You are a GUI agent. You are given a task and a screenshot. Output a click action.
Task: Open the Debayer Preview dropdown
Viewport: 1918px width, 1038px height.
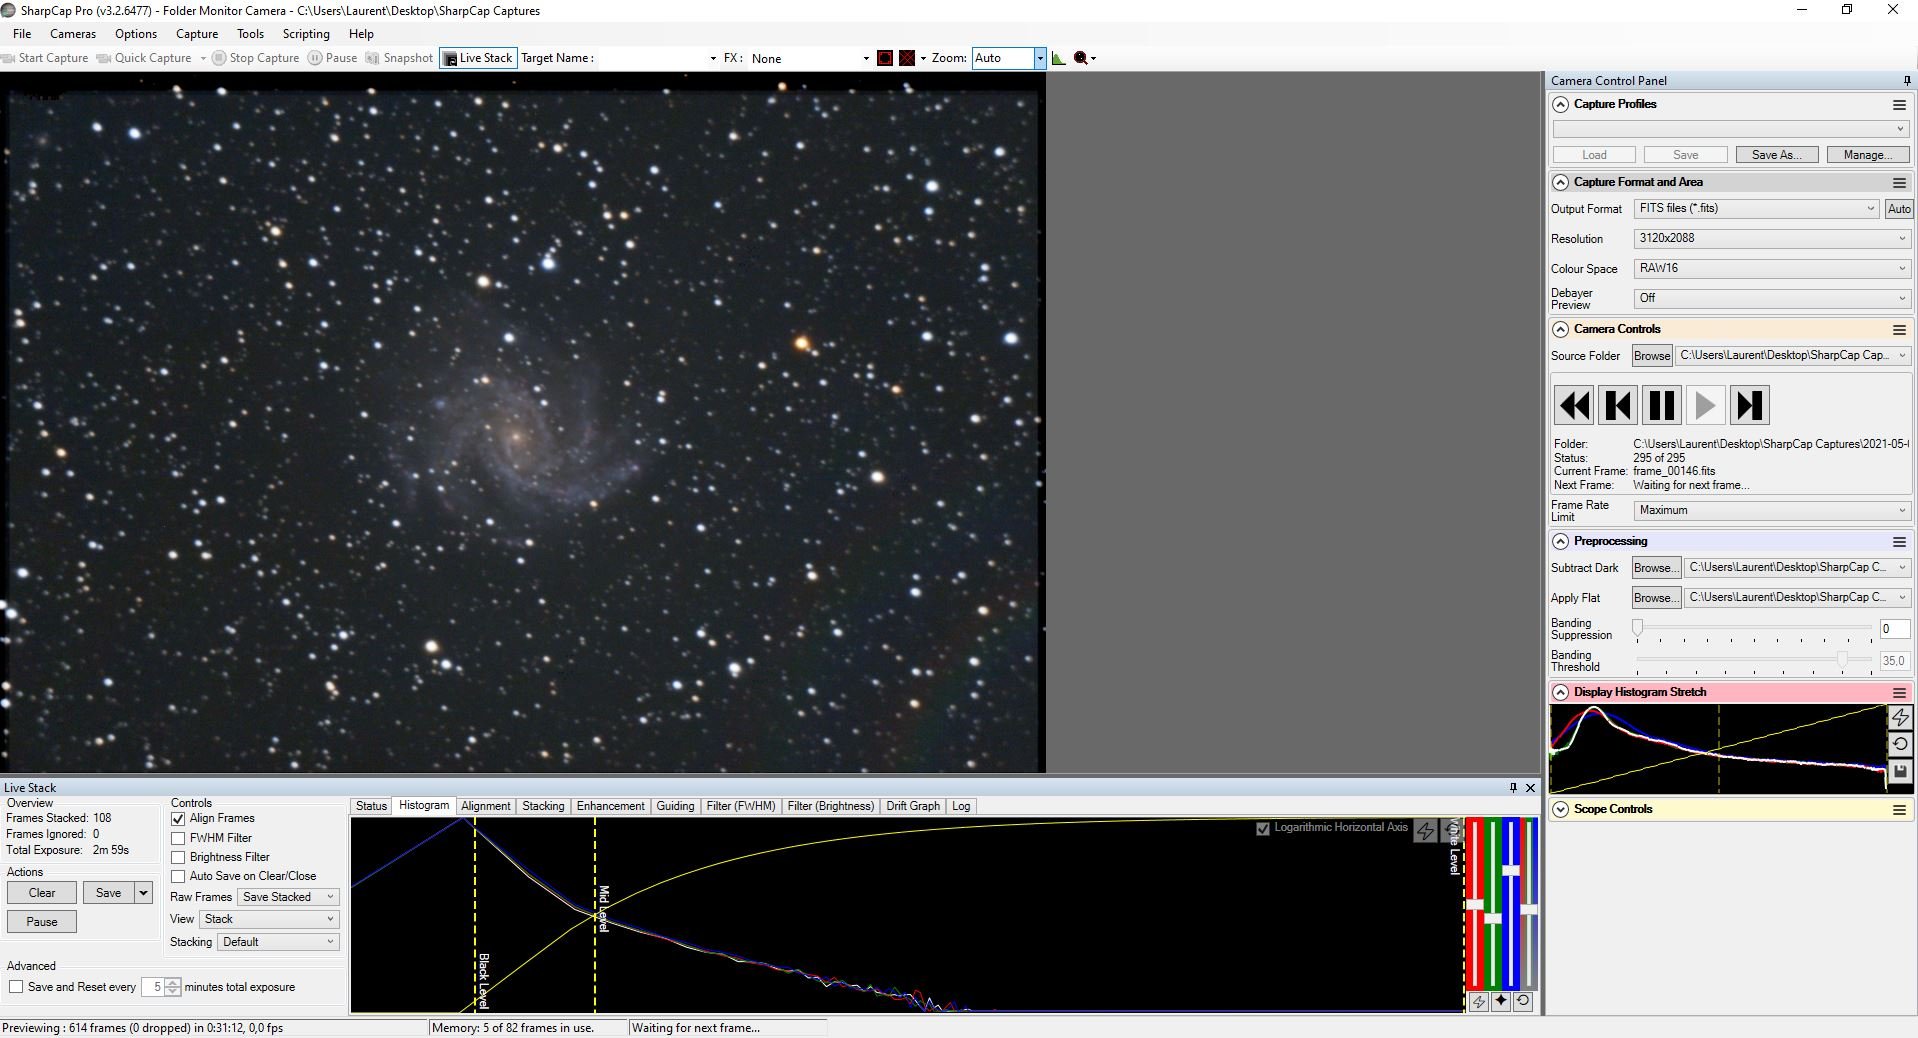pyautogui.click(x=1772, y=299)
